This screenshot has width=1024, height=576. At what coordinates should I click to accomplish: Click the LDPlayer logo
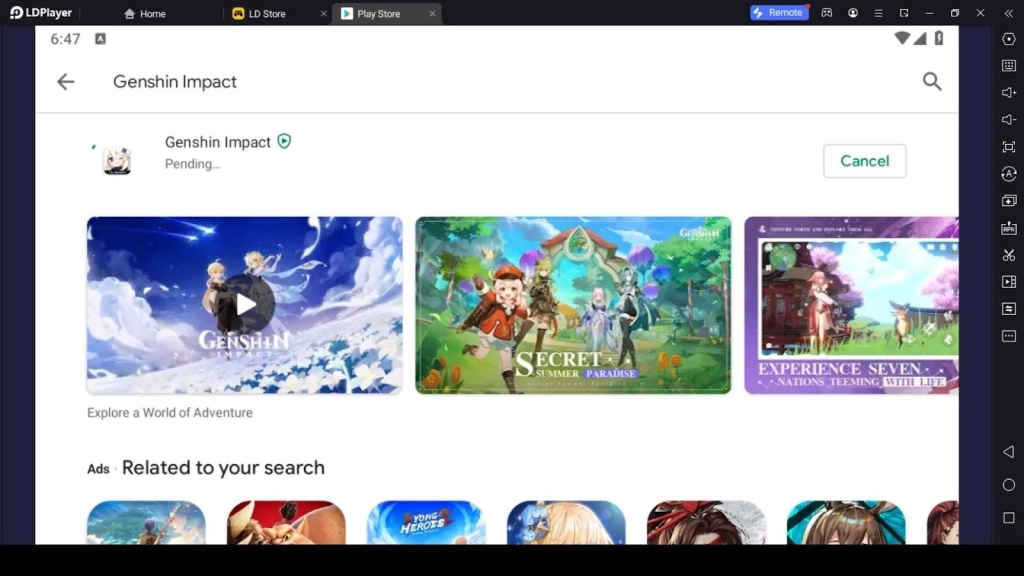pos(41,12)
